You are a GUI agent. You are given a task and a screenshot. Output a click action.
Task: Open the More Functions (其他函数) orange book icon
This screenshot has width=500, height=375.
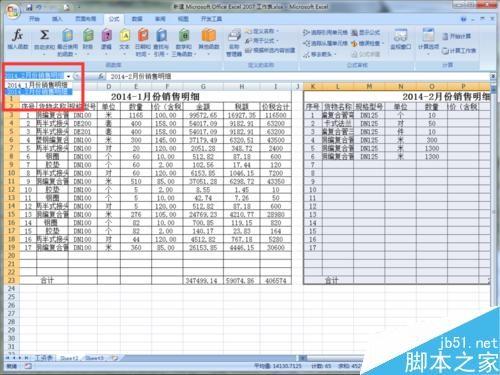(209, 35)
